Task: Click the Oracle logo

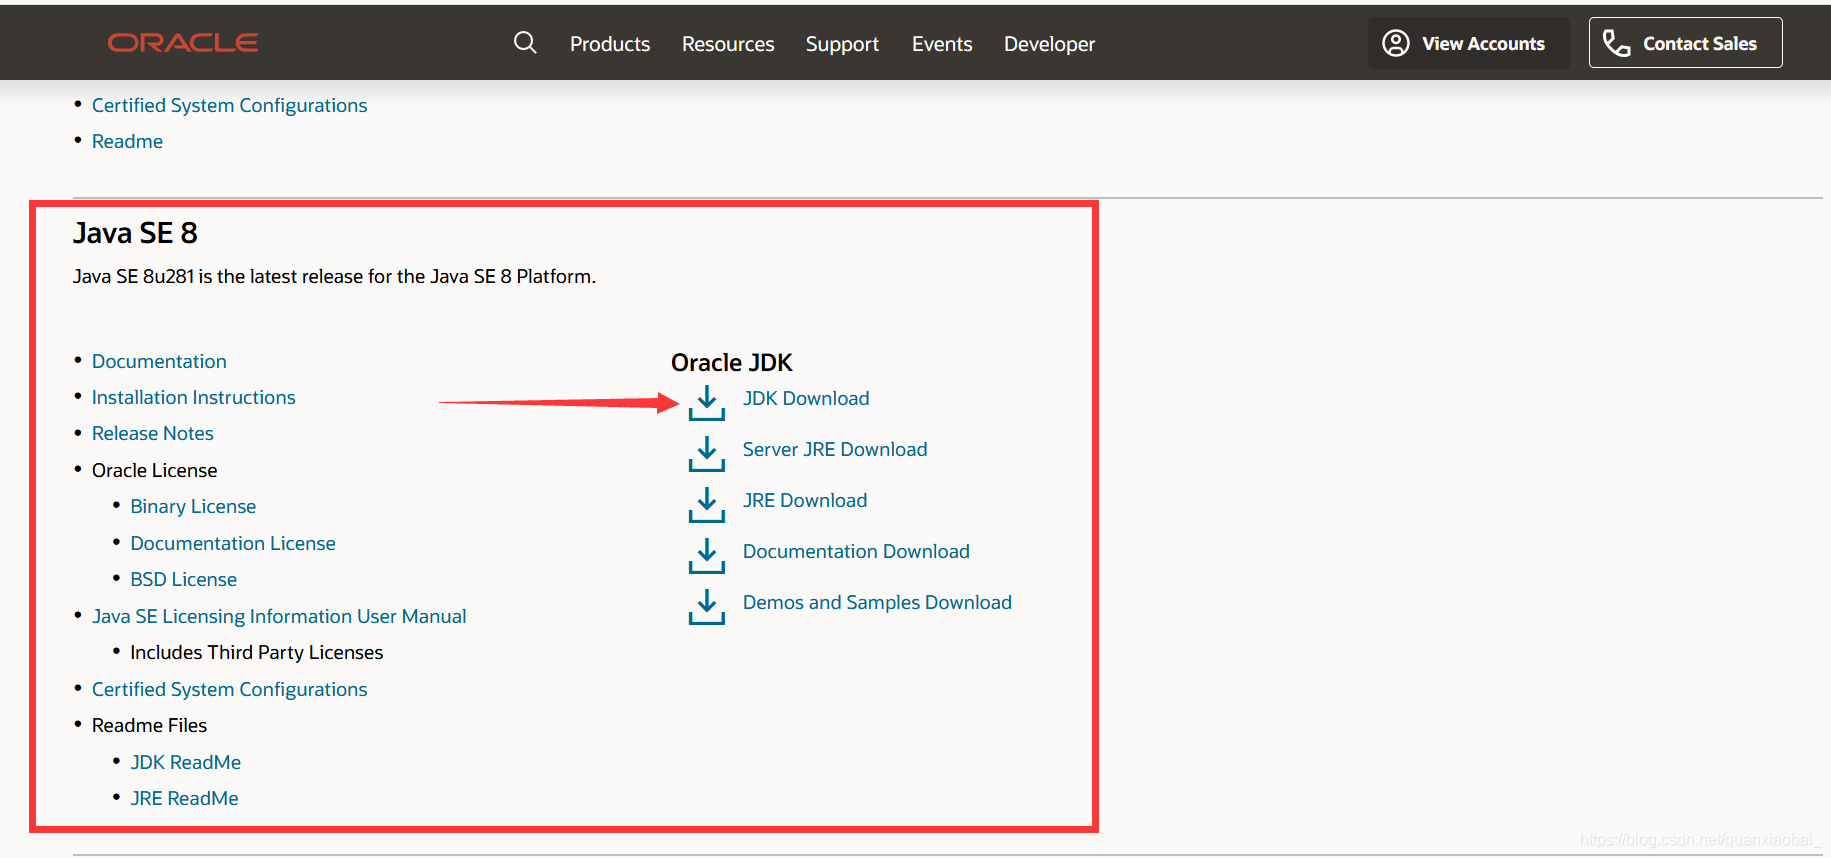Action: (x=183, y=43)
